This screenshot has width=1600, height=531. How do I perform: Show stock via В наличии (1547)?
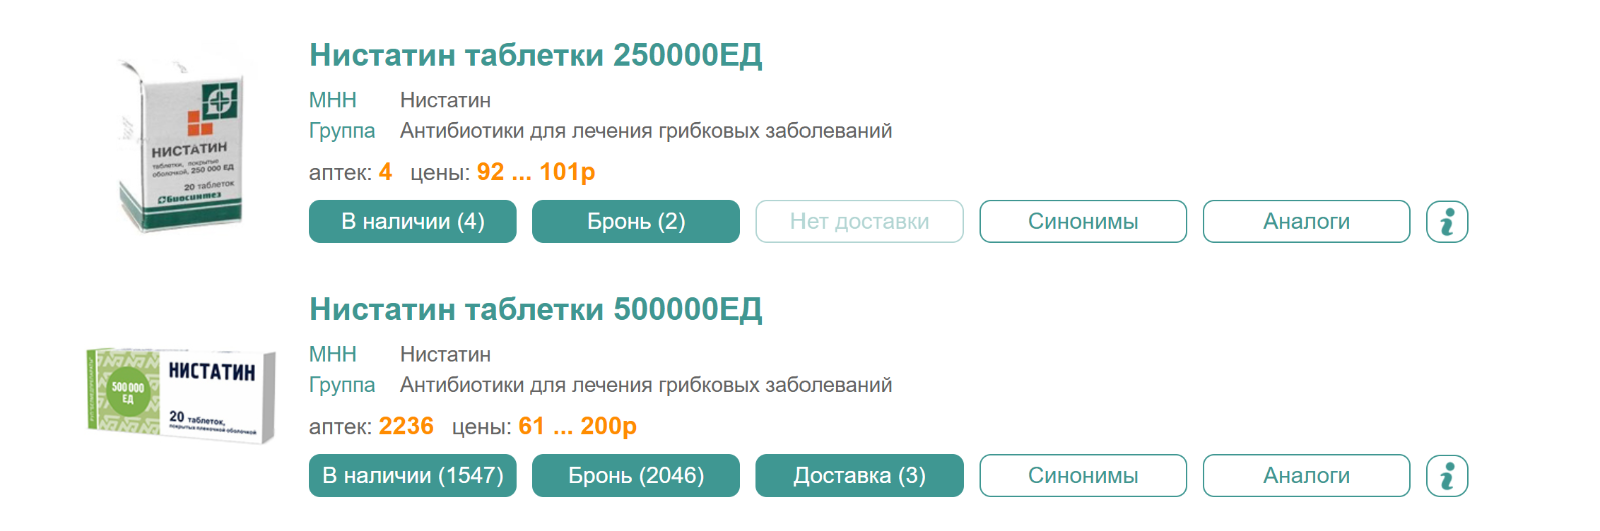[x=413, y=475]
